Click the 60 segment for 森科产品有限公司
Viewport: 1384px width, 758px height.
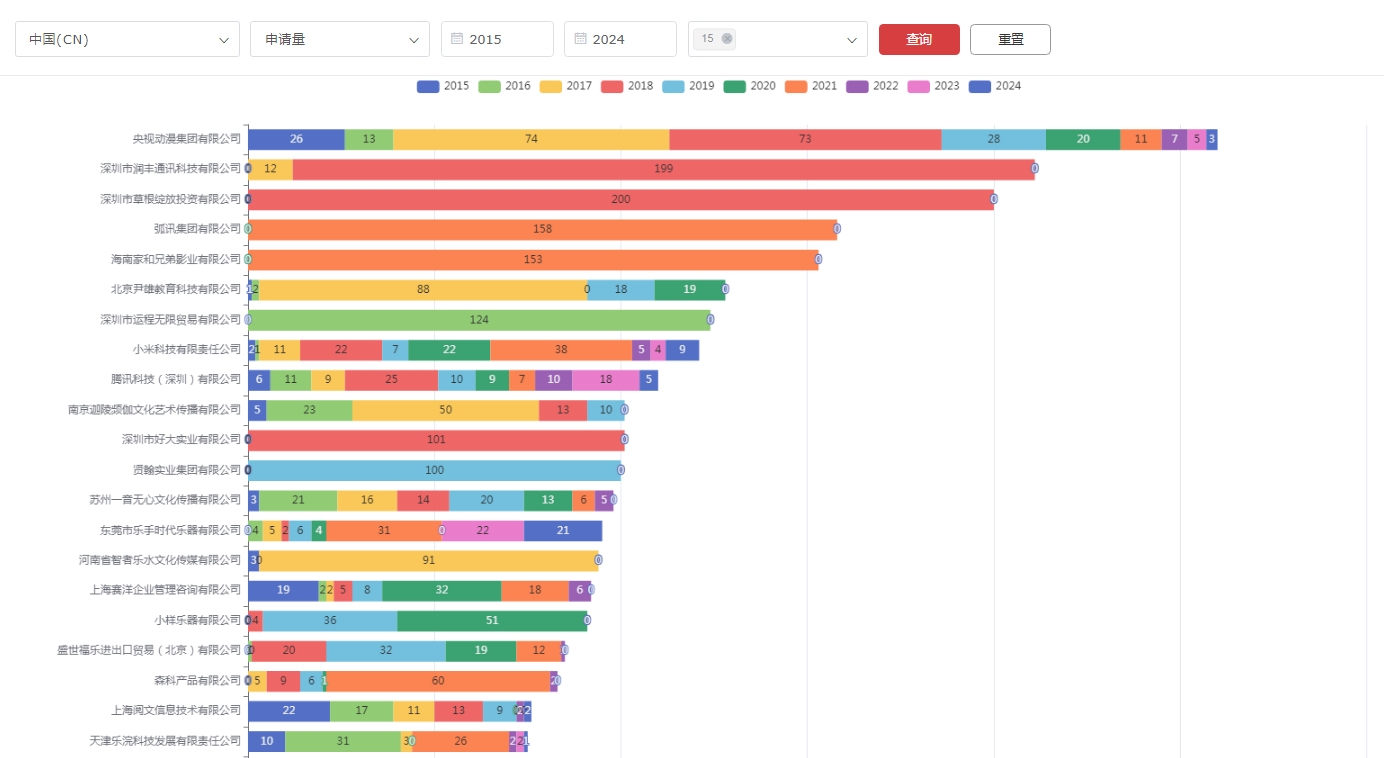point(438,680)
